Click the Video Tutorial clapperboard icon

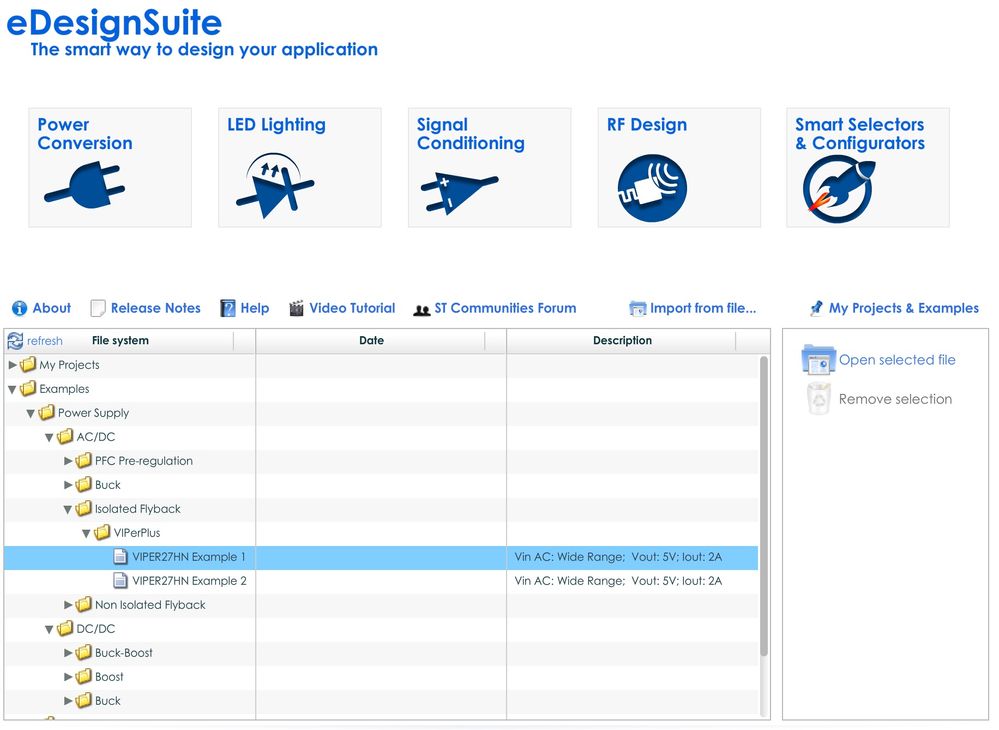[x=296, y=308]
